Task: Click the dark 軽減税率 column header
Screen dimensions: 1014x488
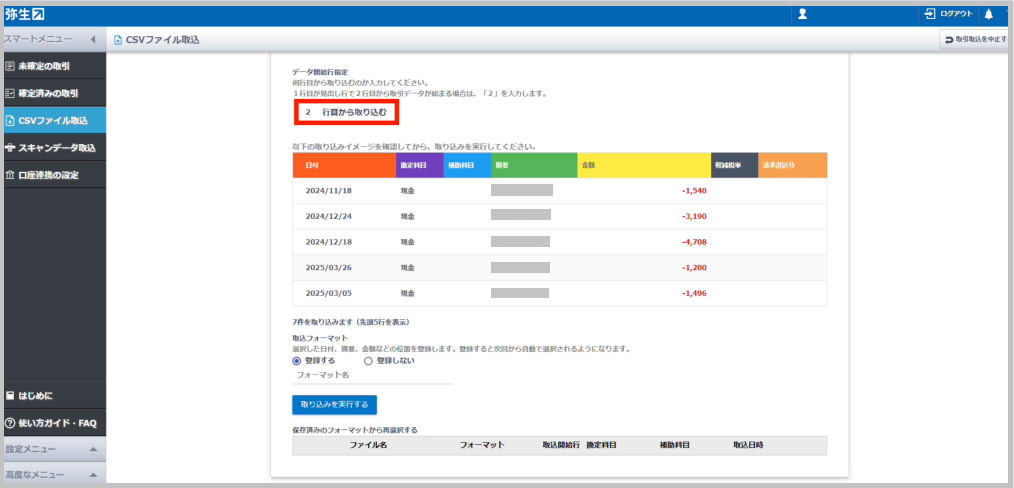Action: [734, 165]
